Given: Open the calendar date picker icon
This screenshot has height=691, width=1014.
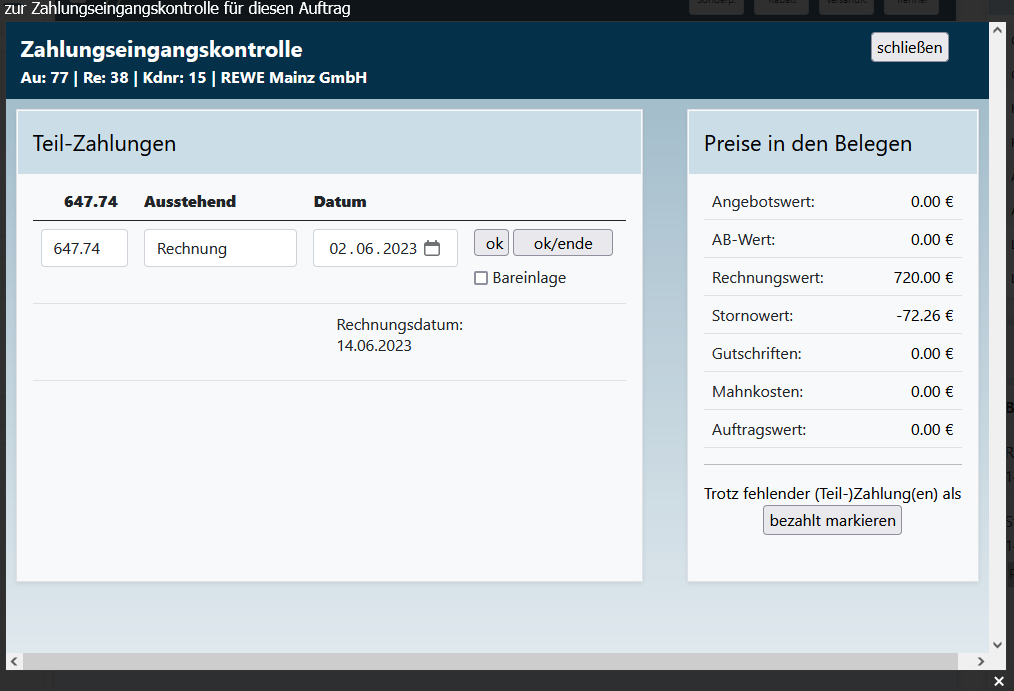Looking at the screenshot, I should point(432,249).
